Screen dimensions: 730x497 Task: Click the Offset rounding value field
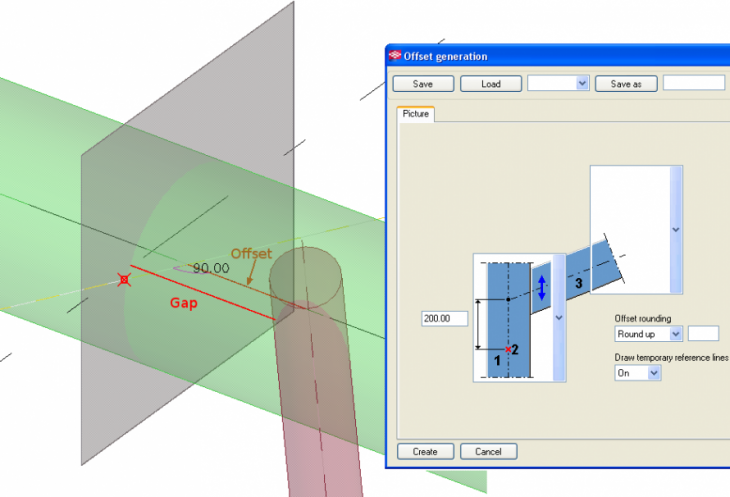(x=703, y=333)
